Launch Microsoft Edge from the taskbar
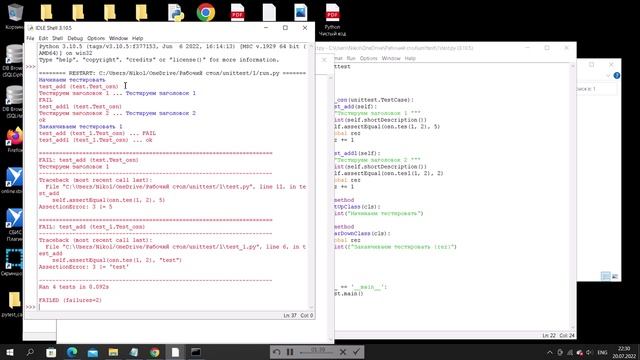 [72, 352]
